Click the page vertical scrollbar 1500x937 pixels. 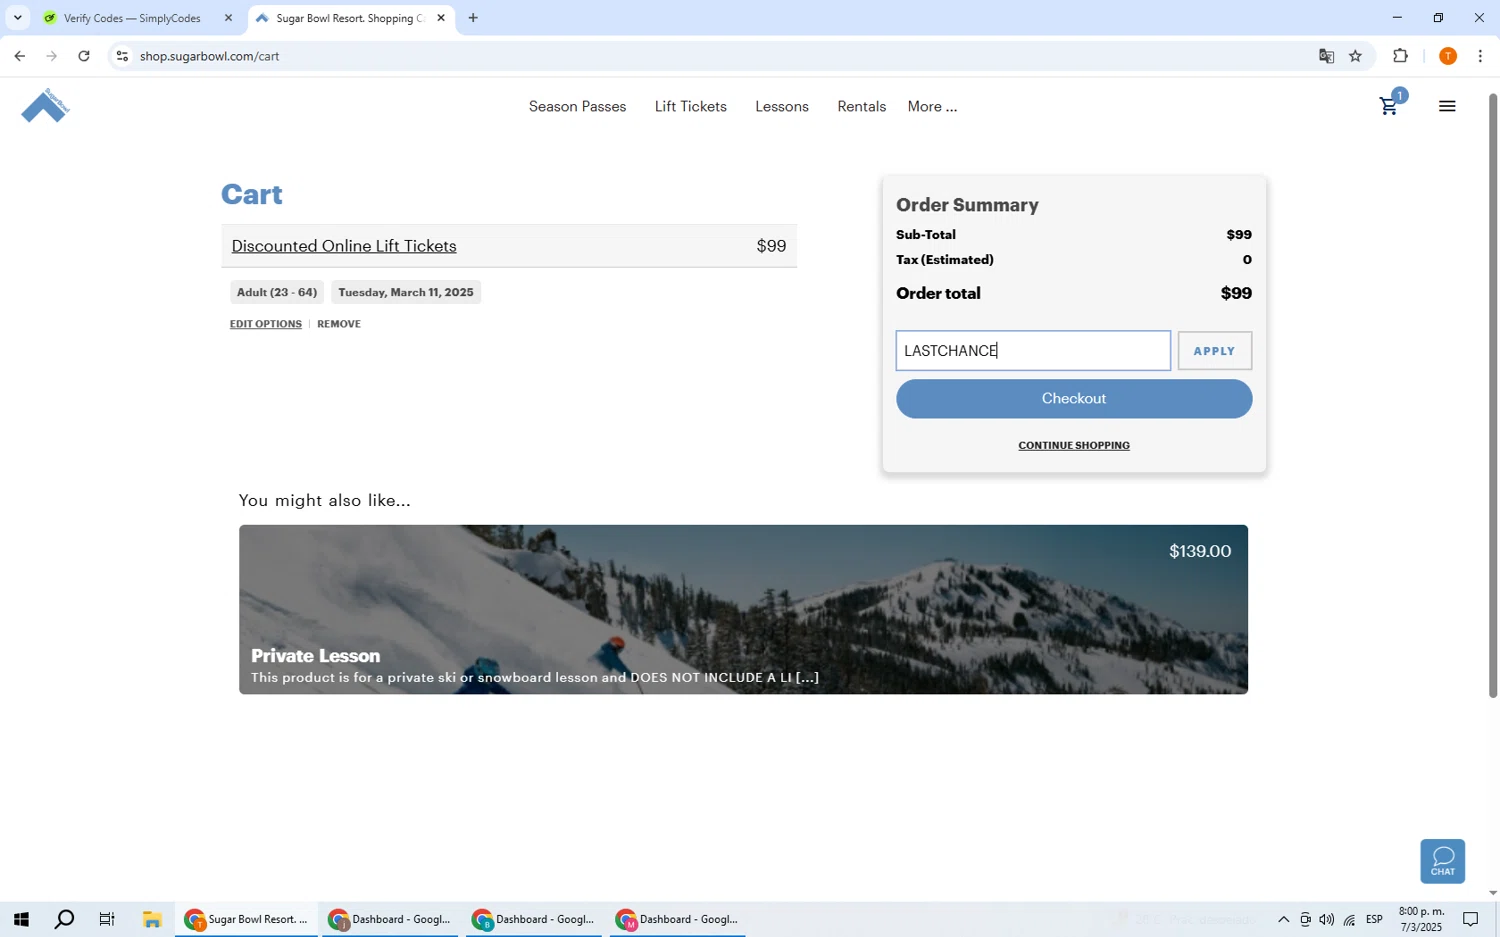1493,396
